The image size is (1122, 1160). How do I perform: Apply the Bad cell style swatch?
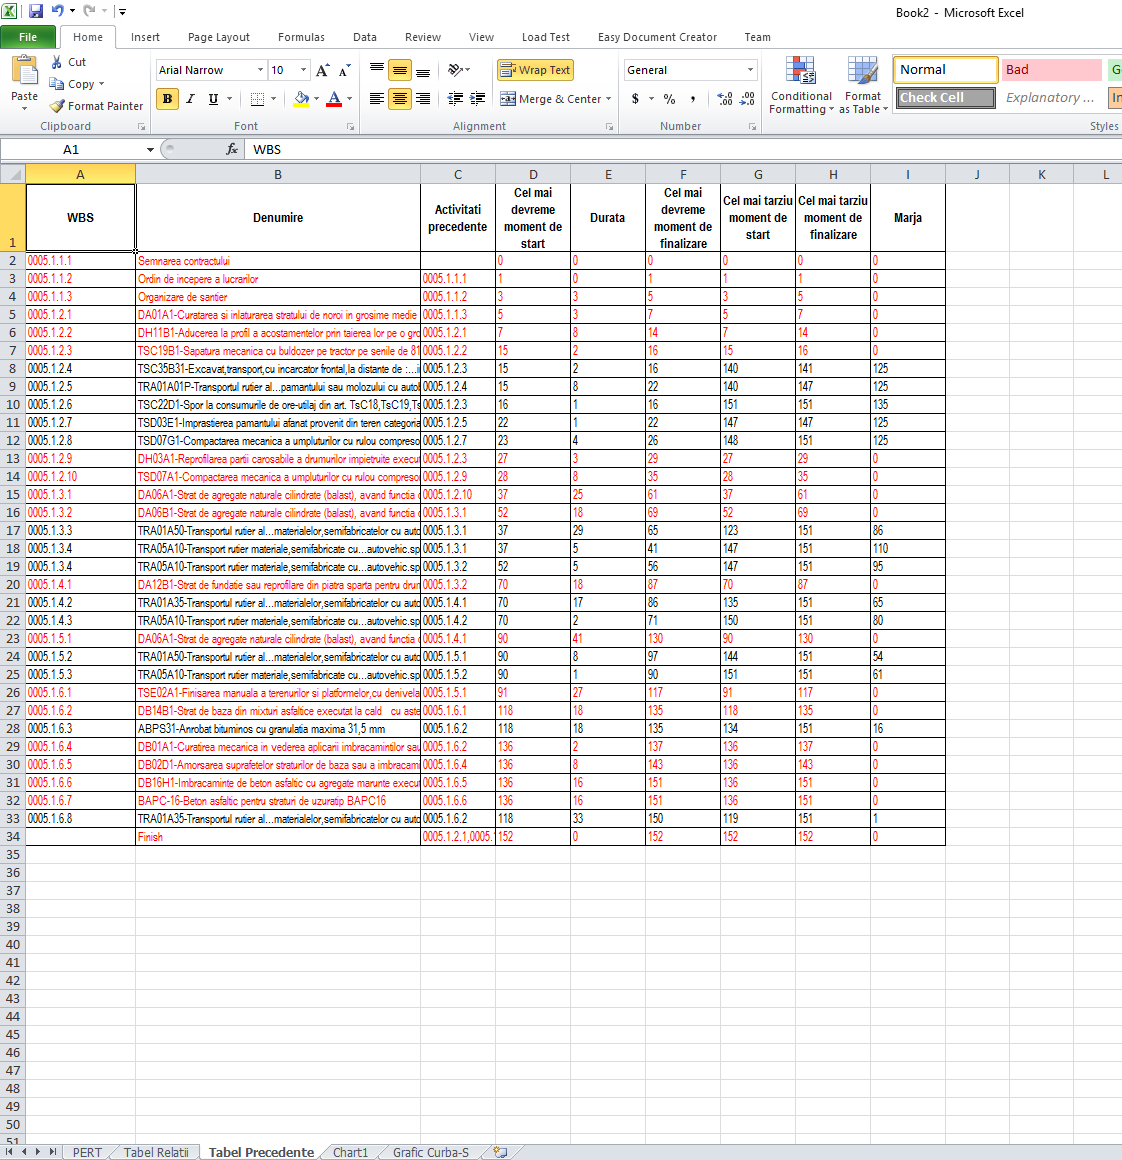1051,70
